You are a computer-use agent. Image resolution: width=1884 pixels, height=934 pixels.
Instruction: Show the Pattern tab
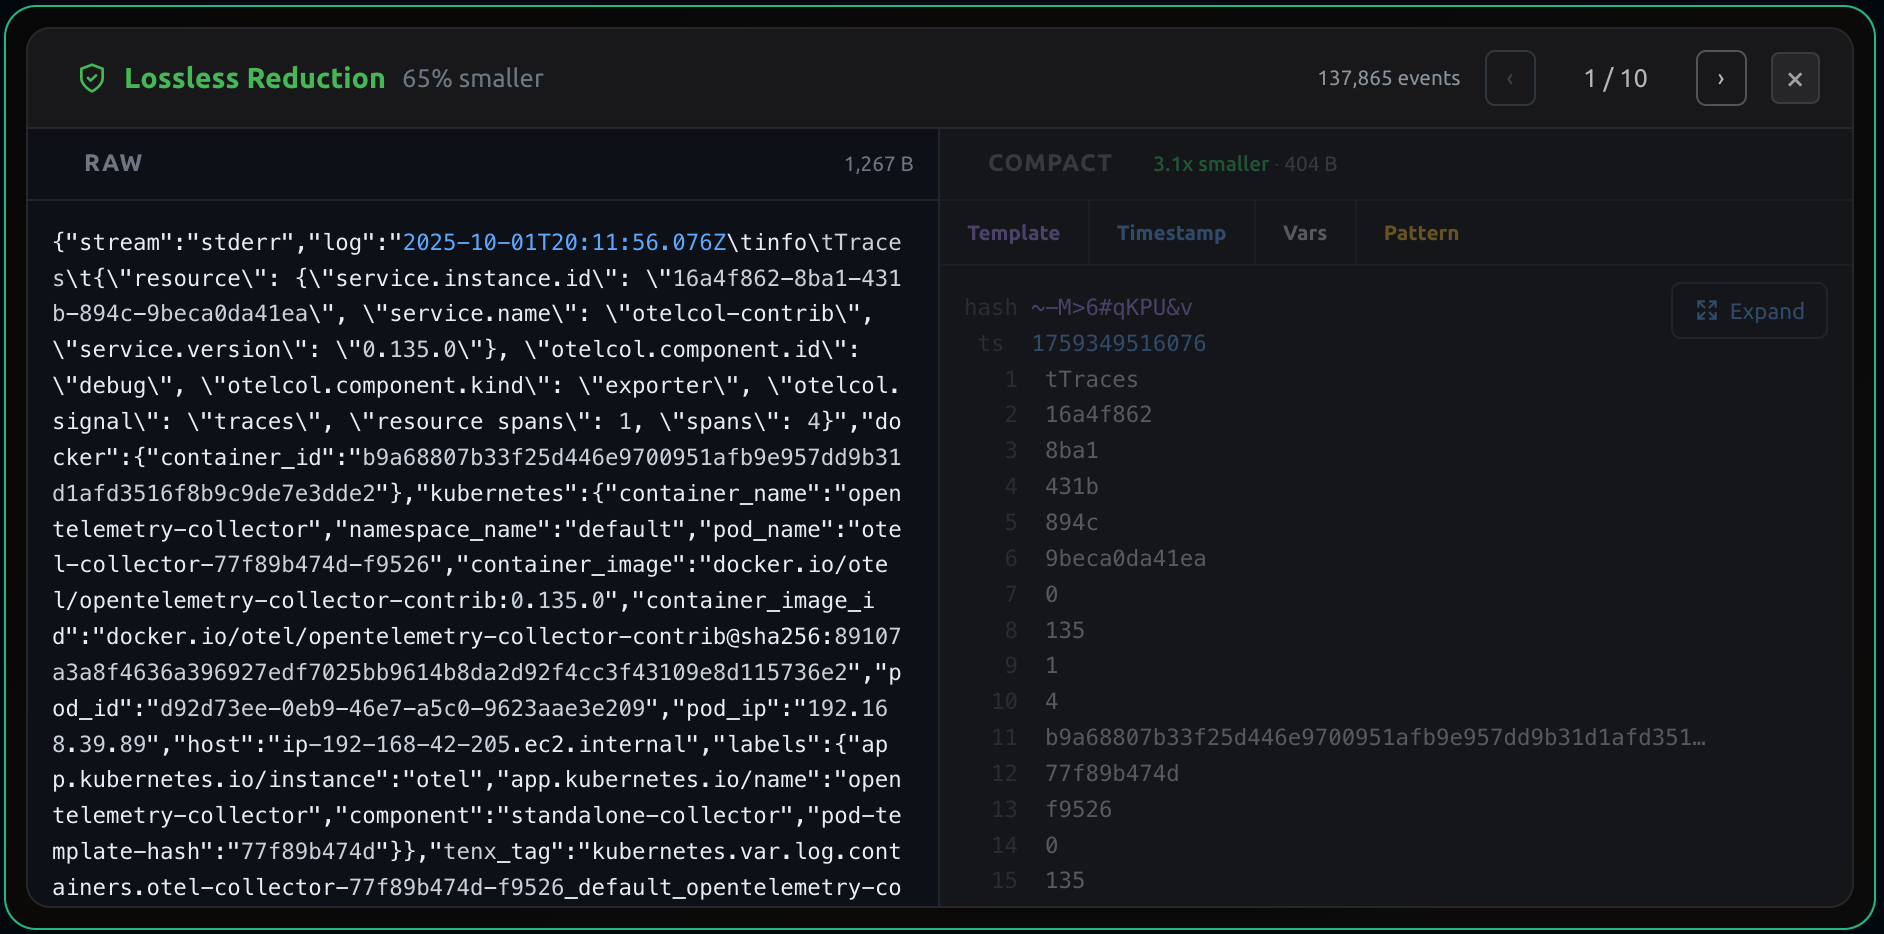point(1420,233)
